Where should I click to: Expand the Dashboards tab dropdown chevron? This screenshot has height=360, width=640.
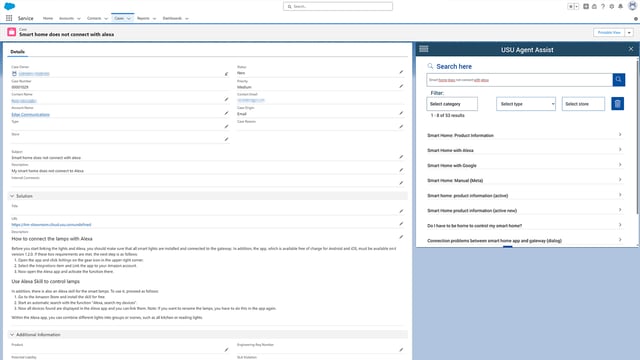point(187,19)
